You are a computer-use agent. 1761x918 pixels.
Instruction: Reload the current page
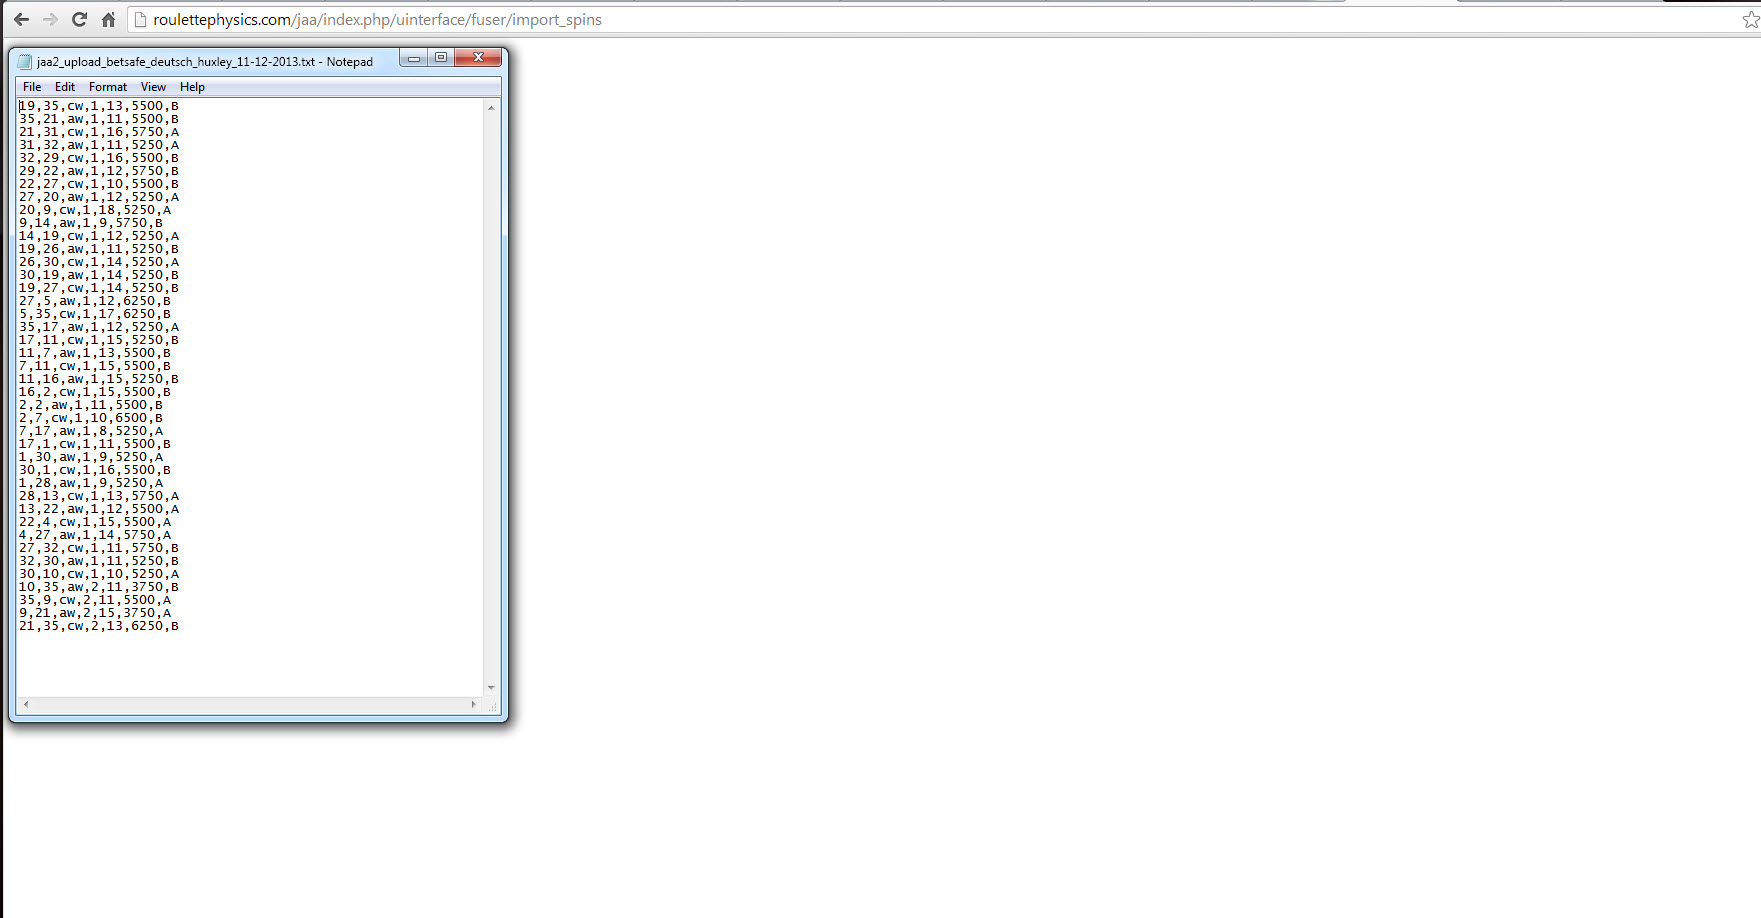coord(79,20)
